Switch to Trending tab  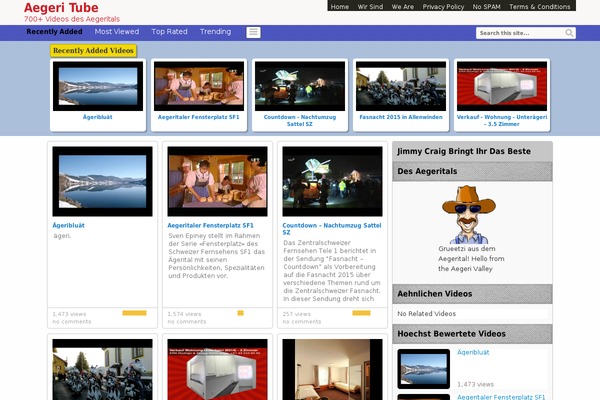[215, 32]
